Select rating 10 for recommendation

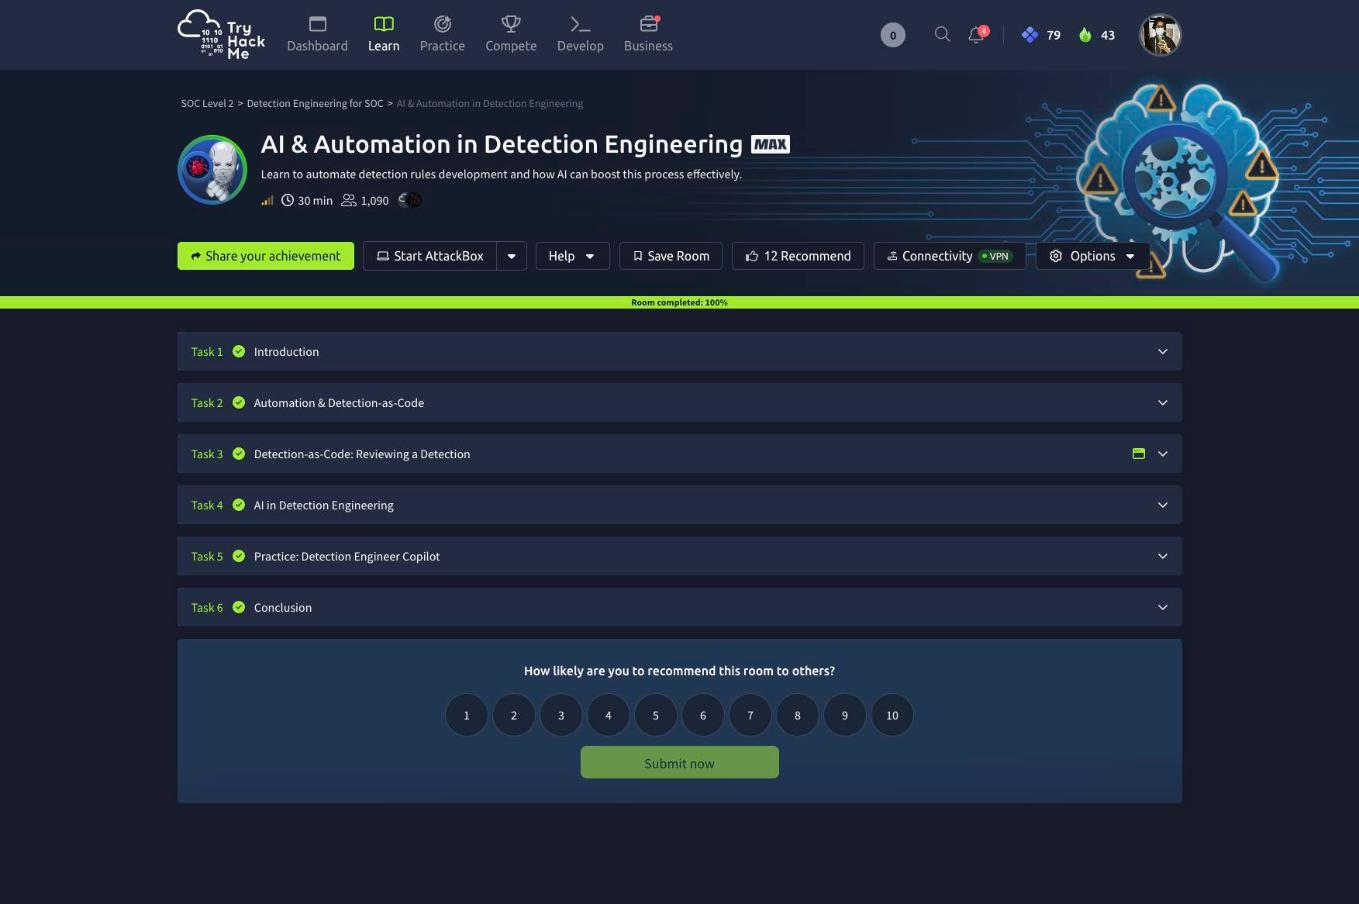click(x=892, y=715)
